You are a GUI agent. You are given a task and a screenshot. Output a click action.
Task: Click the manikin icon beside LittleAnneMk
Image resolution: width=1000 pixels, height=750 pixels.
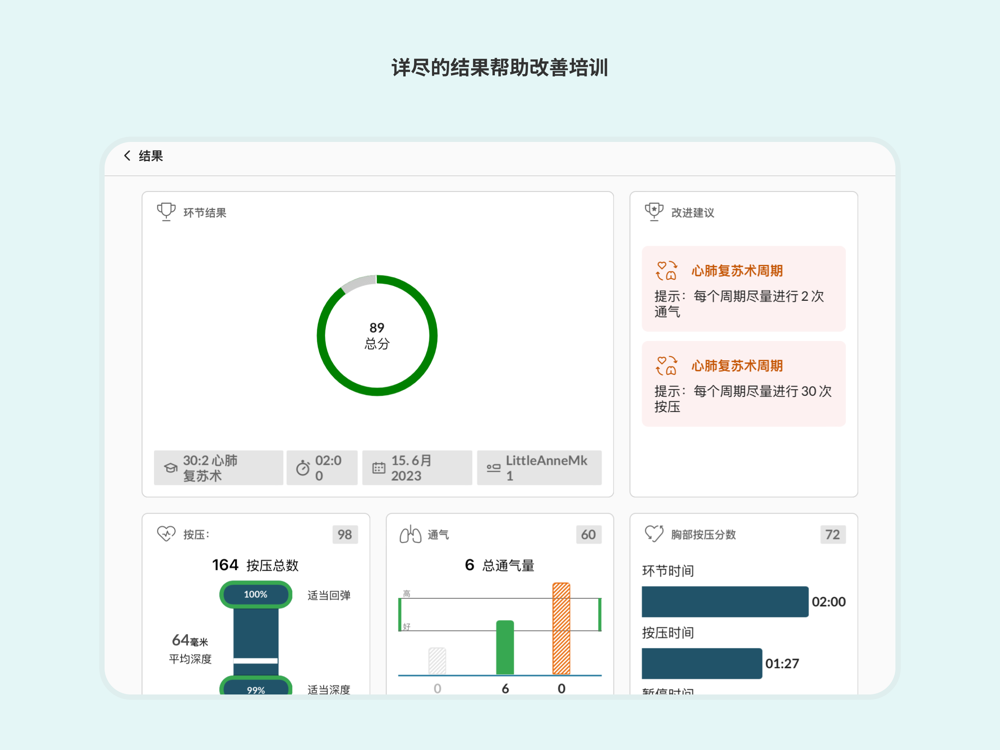(x=494, y=468)
